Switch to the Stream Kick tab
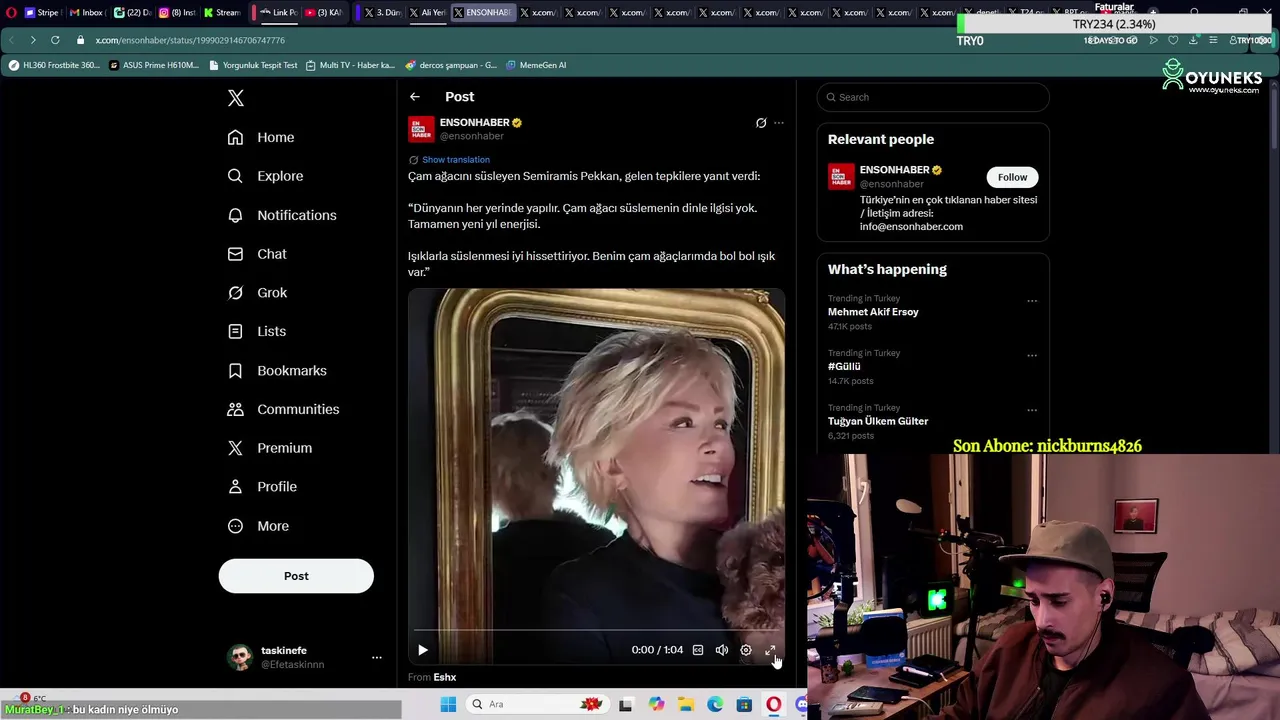This screenshot has height=720, width=1280. (x=222, y=13)
